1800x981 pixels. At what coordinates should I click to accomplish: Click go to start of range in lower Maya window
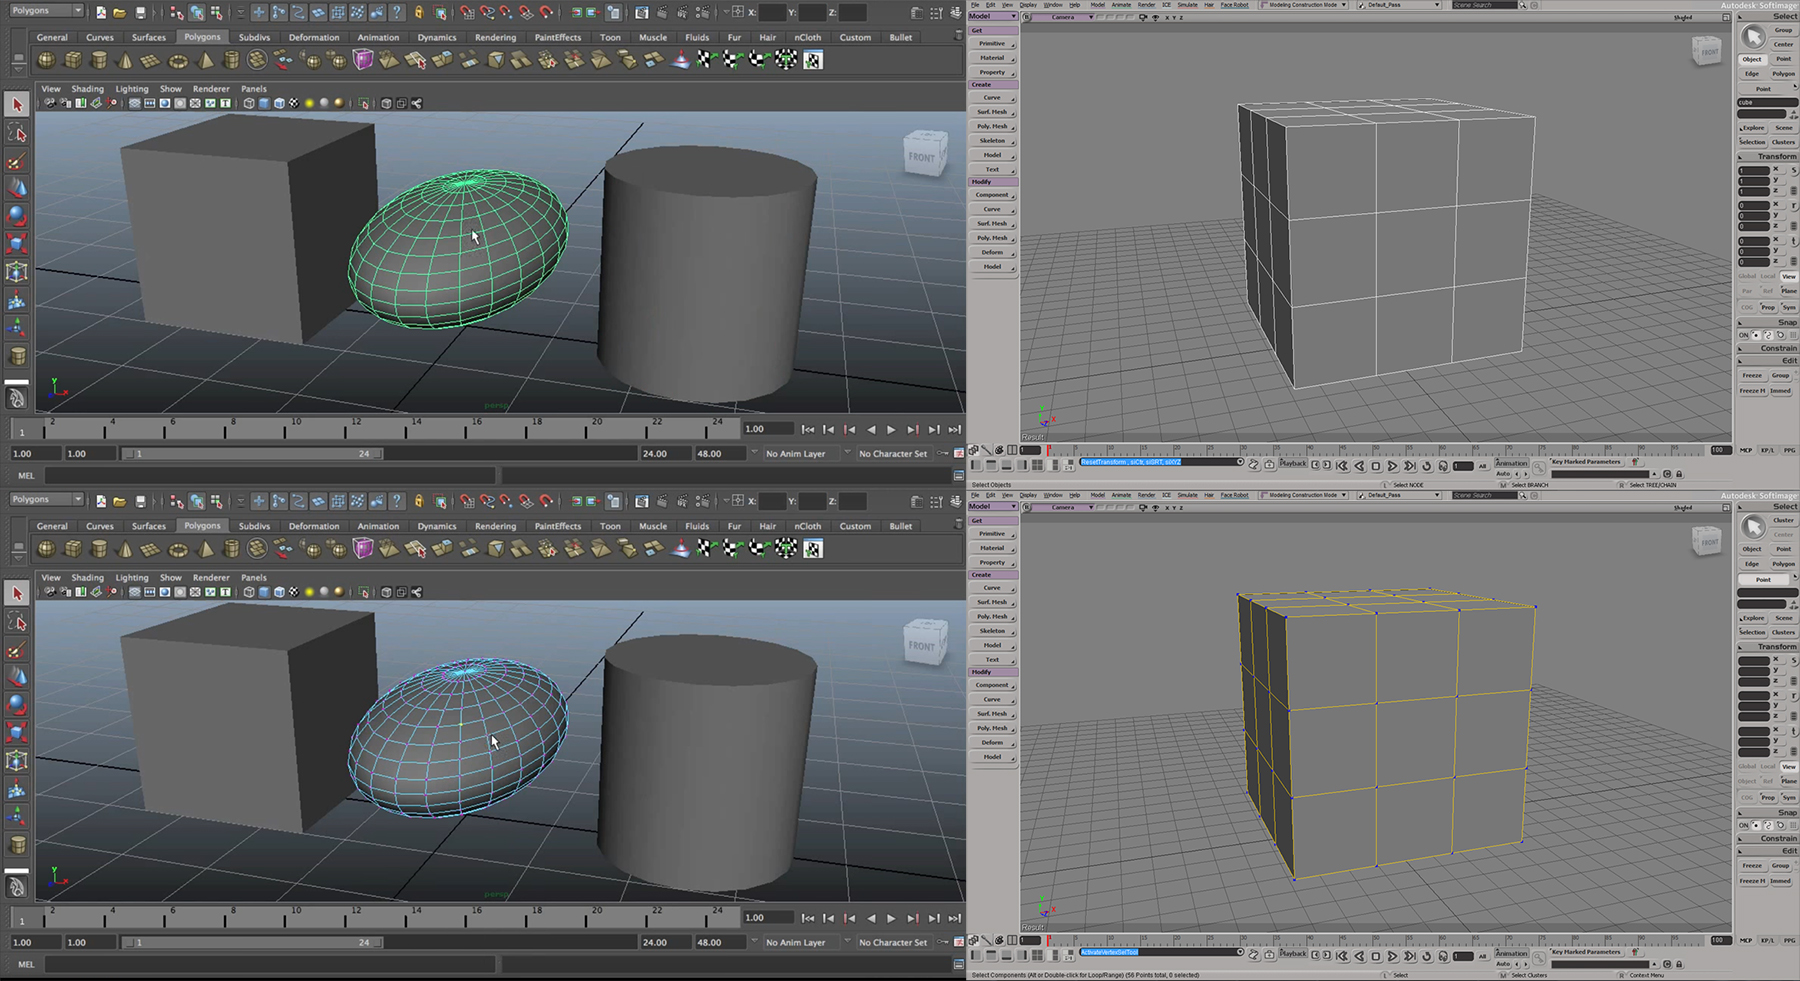[808, 918]
